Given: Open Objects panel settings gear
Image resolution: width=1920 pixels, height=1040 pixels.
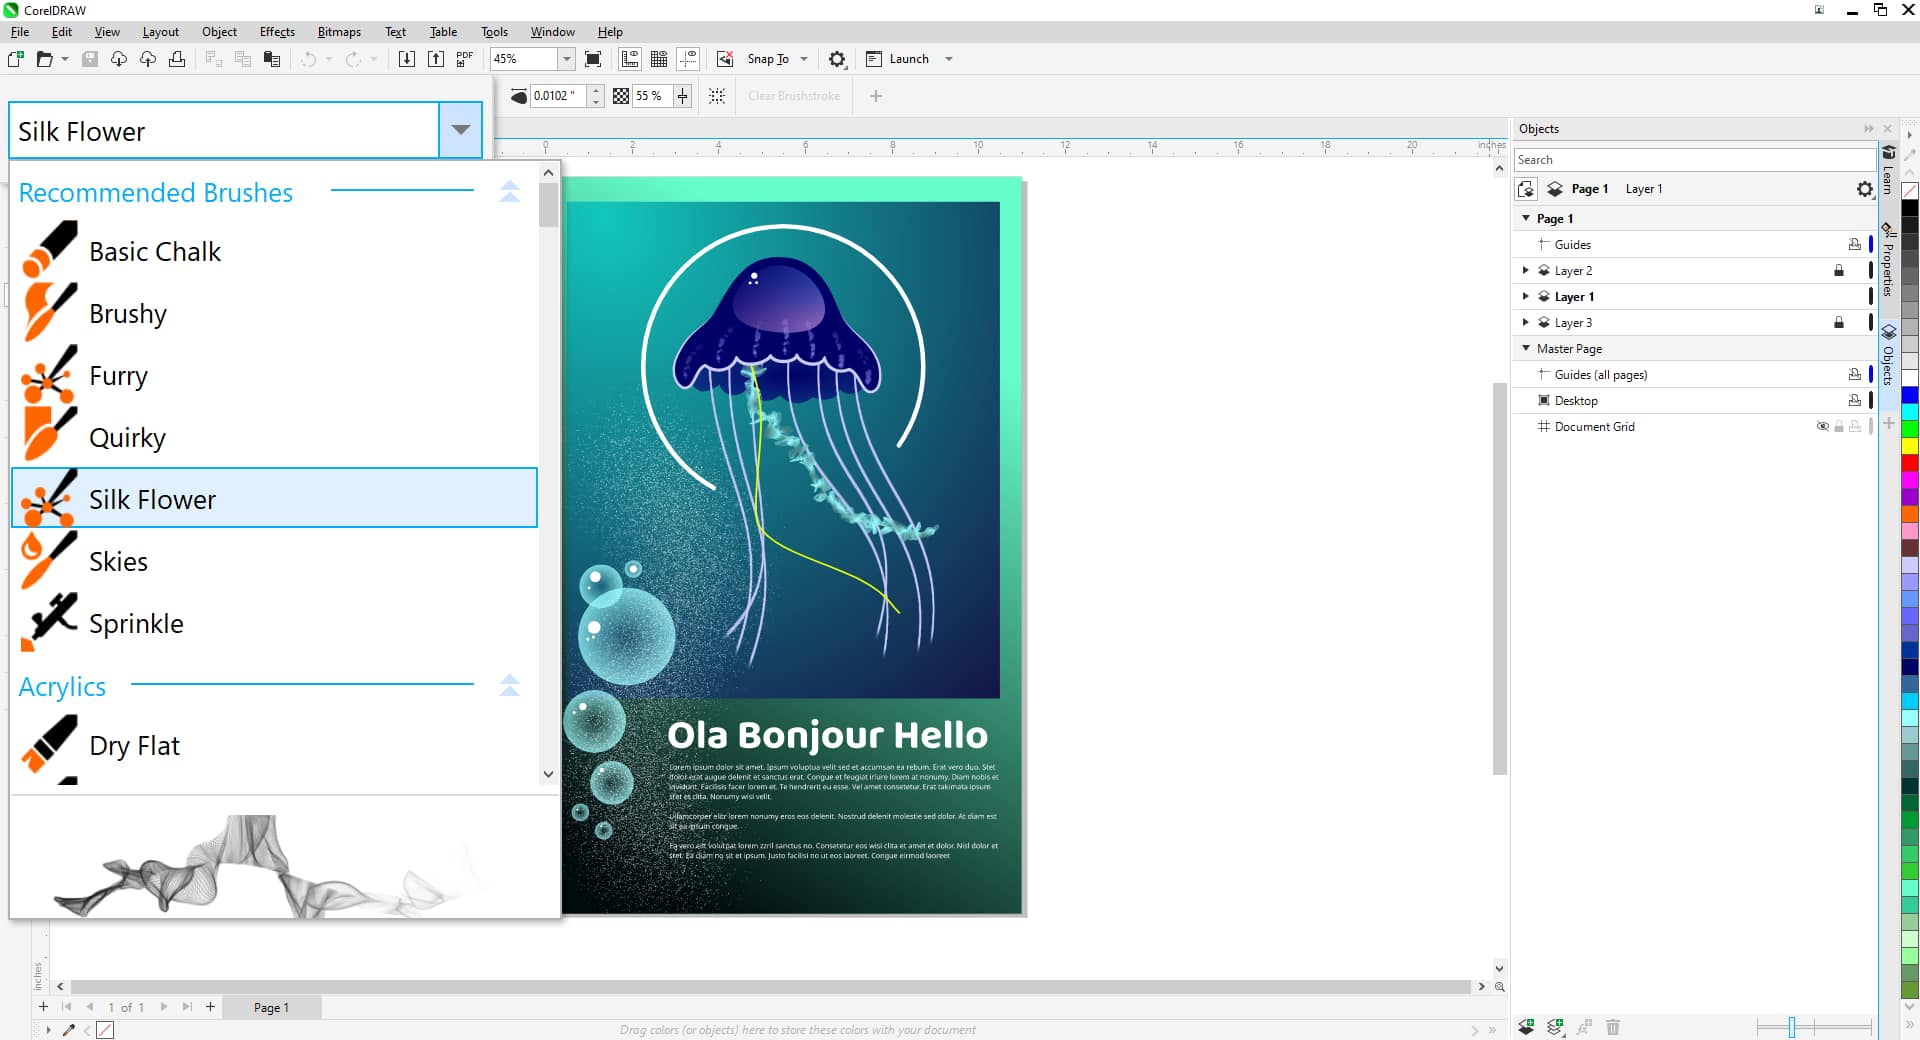Looking at the screenshot, I should 1864,189.
